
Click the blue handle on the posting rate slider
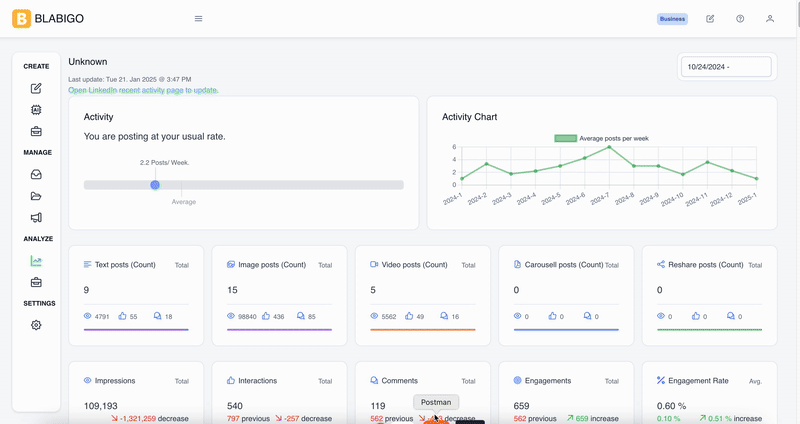155,184
